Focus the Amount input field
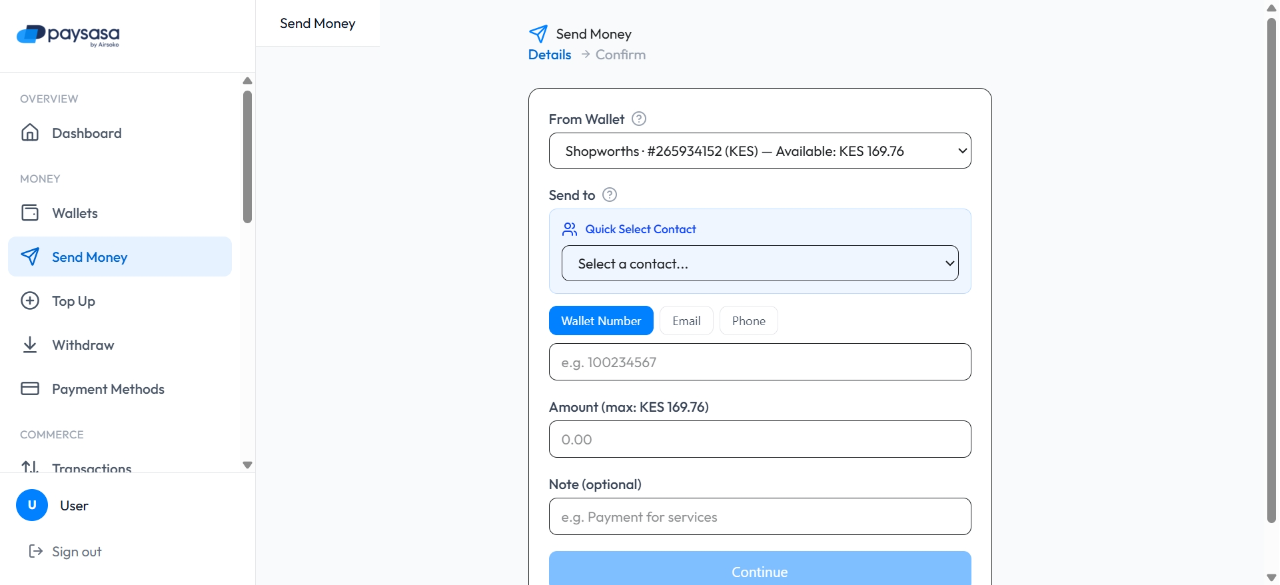Viewport: 1280px width, 585px height. (760, 439)
